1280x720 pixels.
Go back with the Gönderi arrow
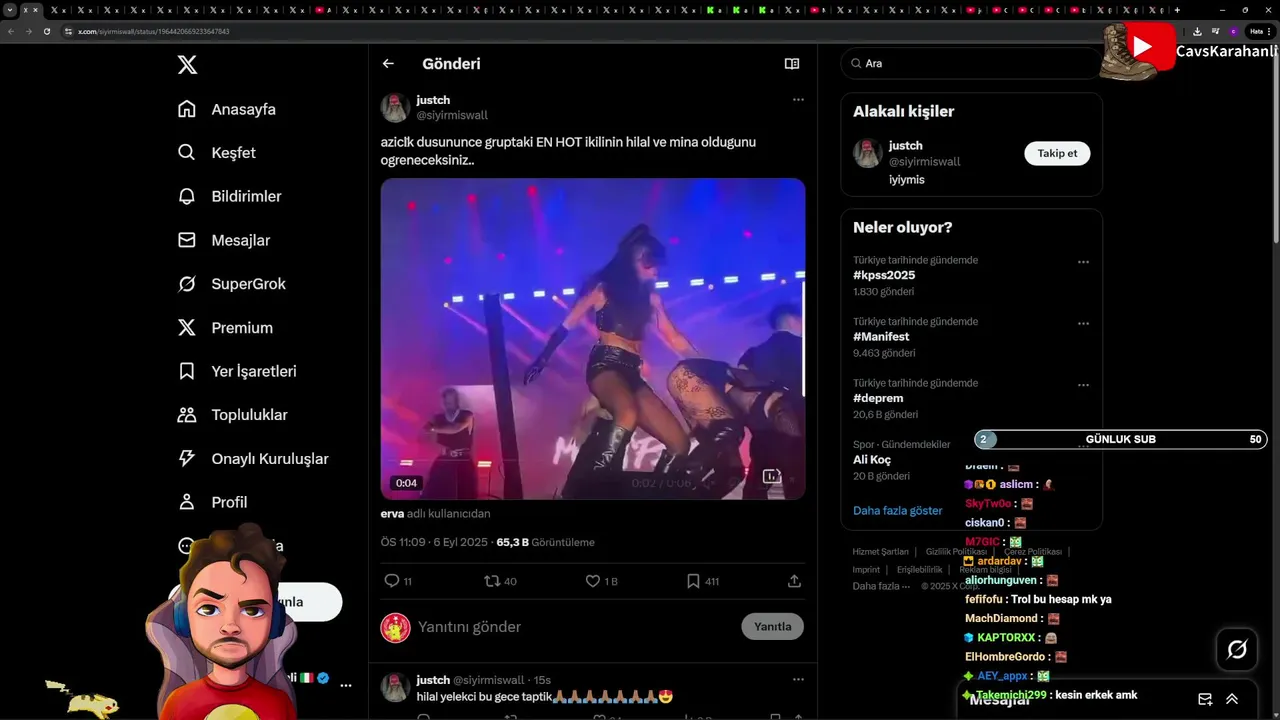tap(388, 63)
